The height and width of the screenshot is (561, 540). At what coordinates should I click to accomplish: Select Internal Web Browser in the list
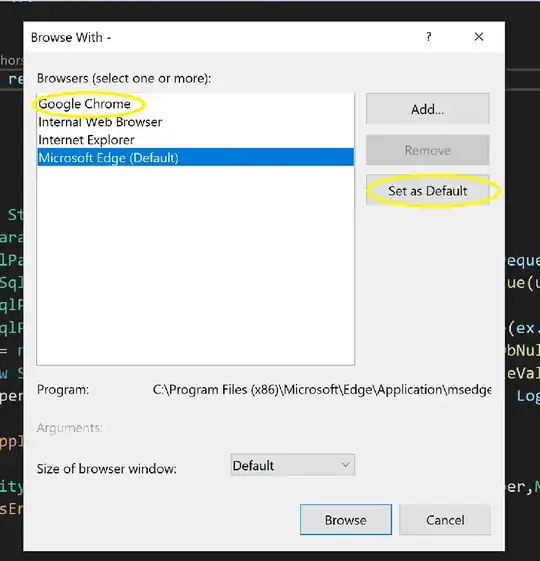pos(195,122)
